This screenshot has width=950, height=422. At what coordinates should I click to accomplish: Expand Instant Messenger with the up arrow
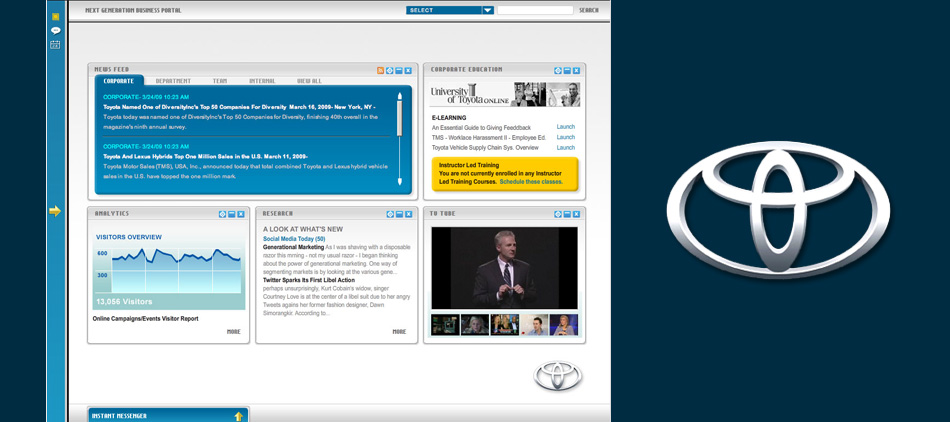click(x=238, y=416)
